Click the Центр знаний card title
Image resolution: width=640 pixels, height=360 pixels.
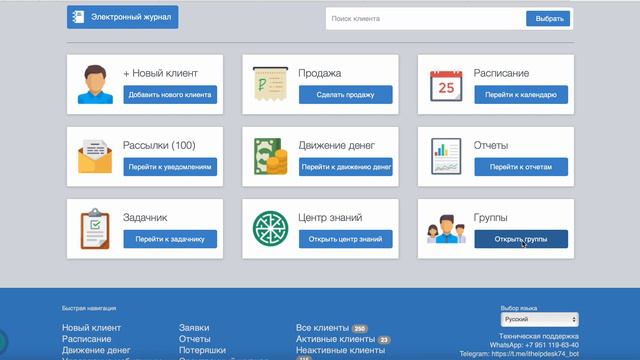(x=330, y=218)
